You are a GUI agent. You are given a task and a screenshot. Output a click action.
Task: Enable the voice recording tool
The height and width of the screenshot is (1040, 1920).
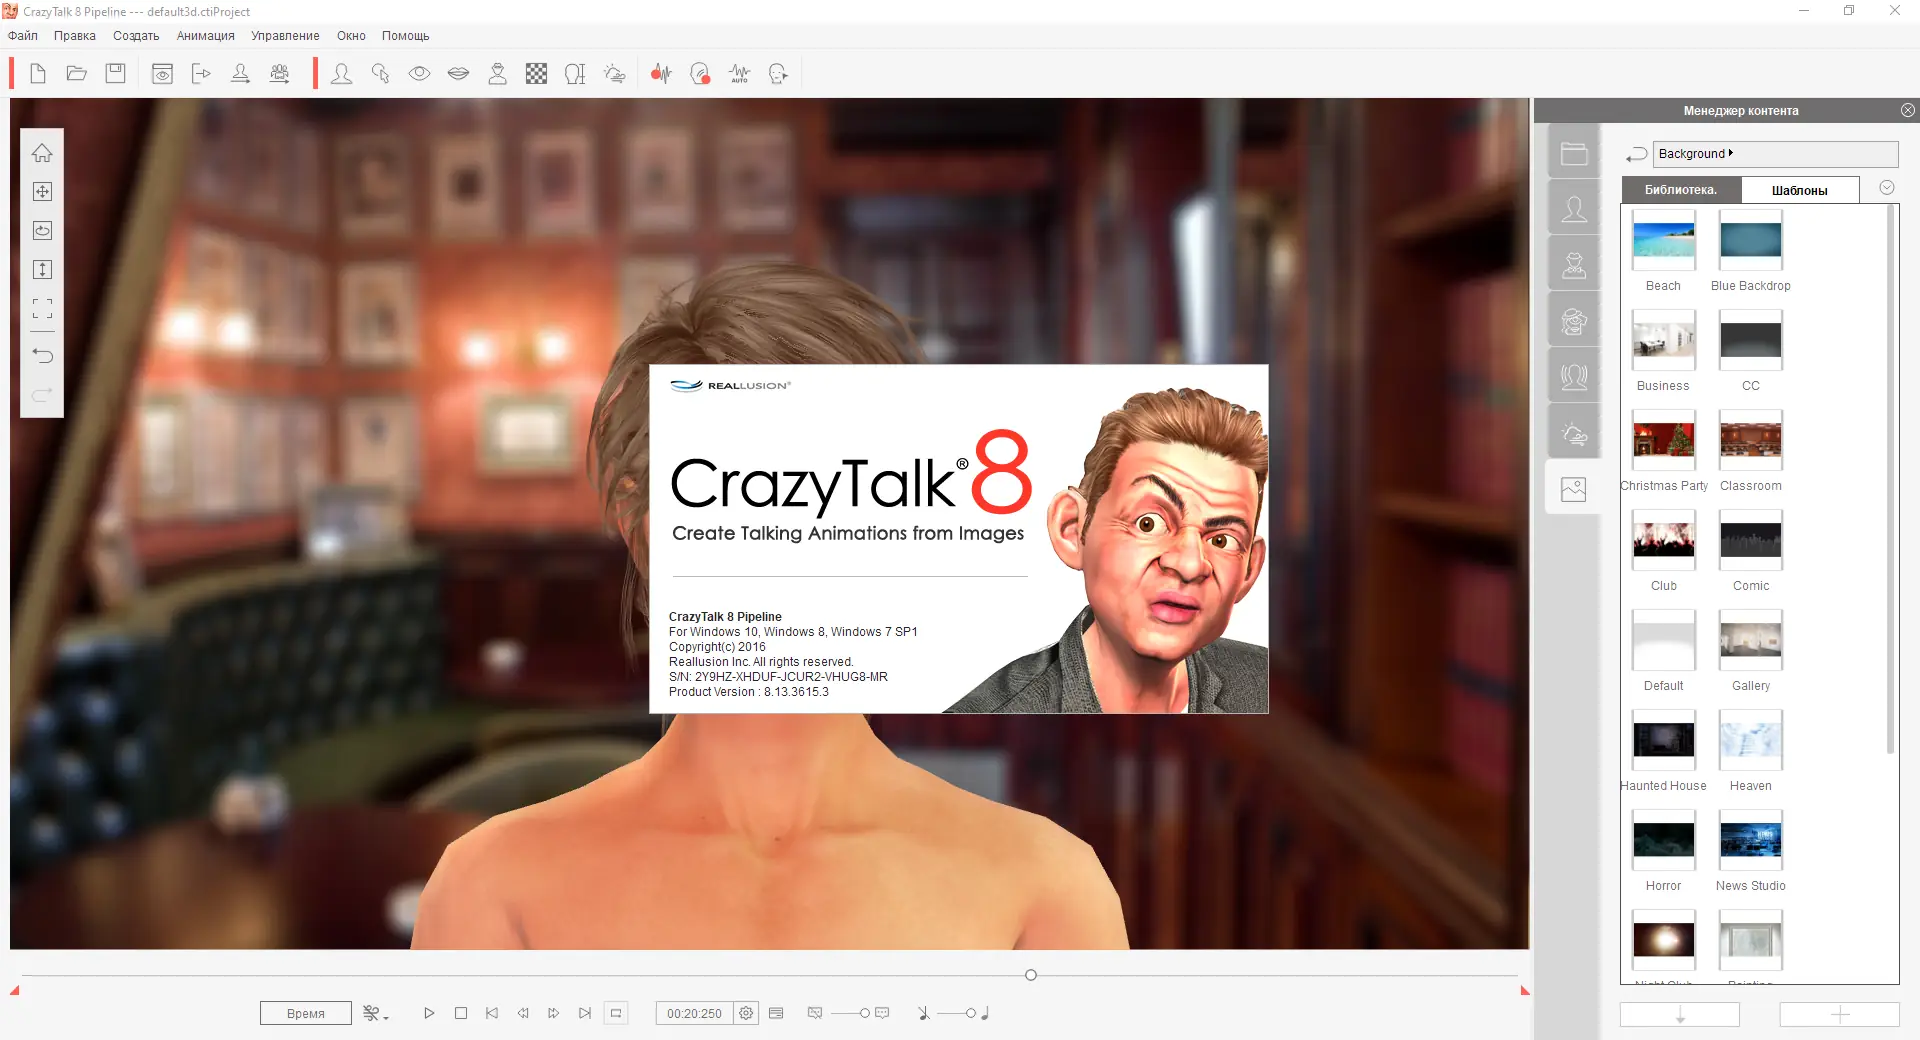(x=661, y=73)
